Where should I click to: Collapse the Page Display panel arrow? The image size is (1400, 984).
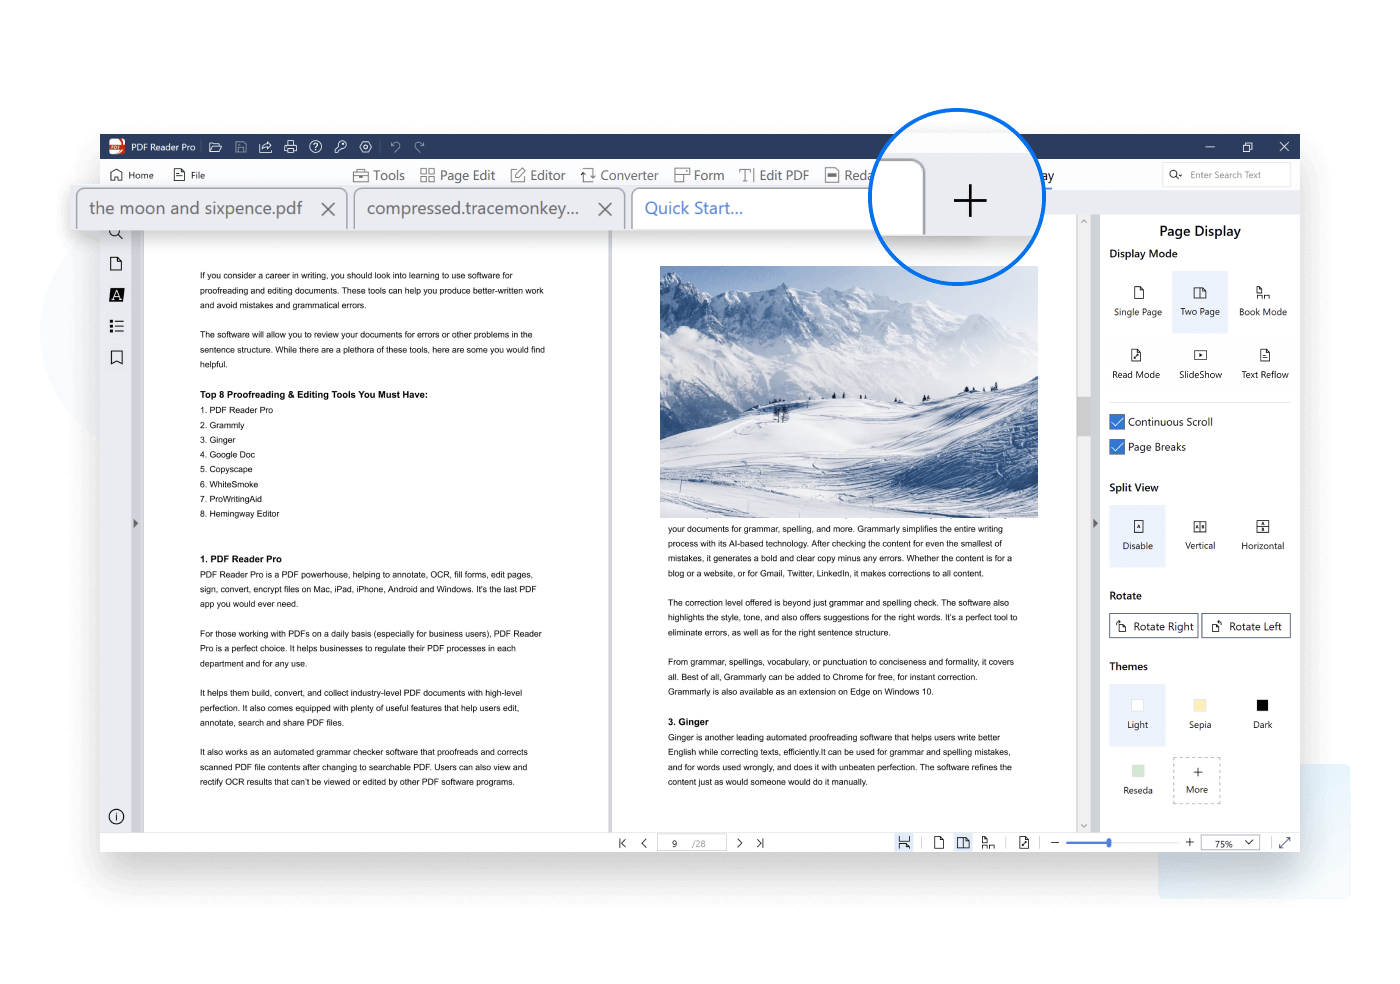pyautogui.click(x=1095, y=523)
